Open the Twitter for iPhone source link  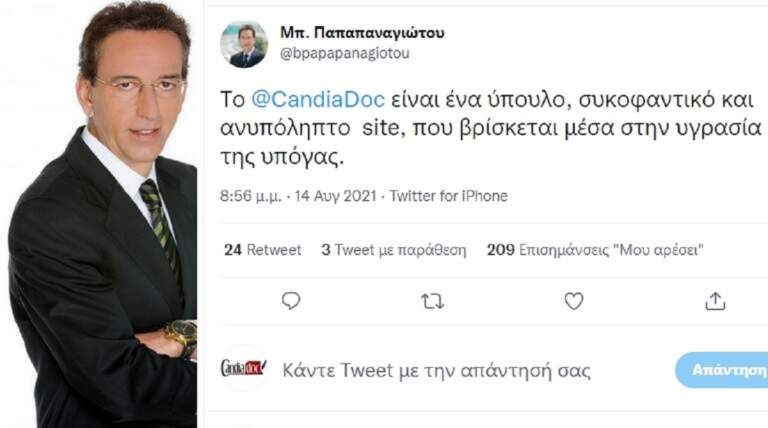coord(448,196)
